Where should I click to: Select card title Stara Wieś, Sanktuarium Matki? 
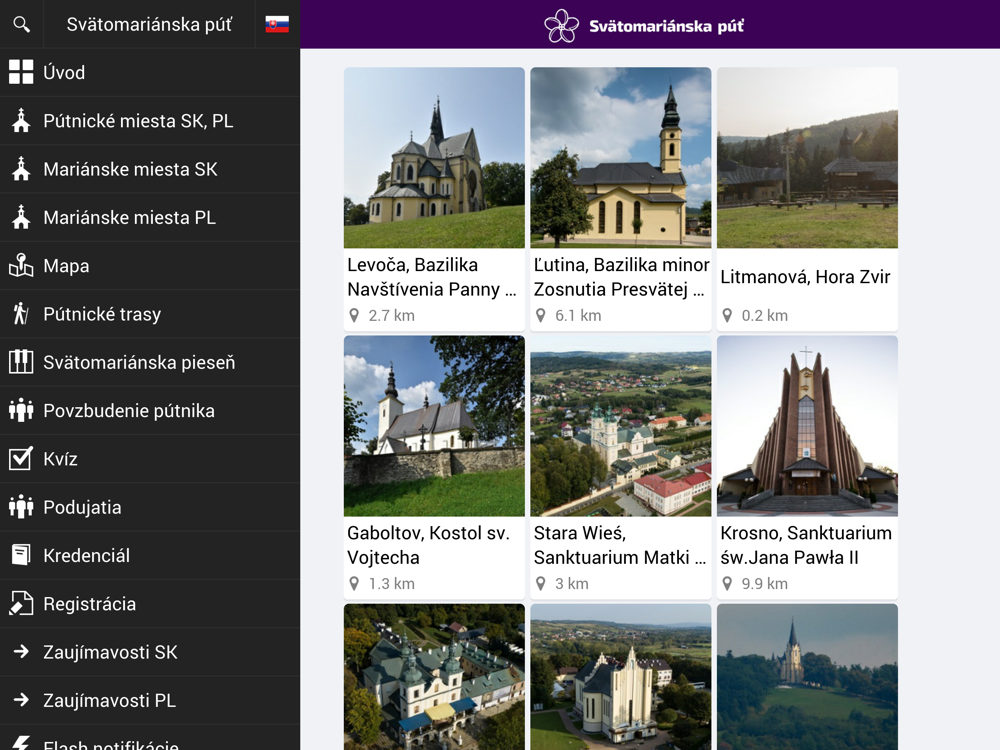click(620, 545)
